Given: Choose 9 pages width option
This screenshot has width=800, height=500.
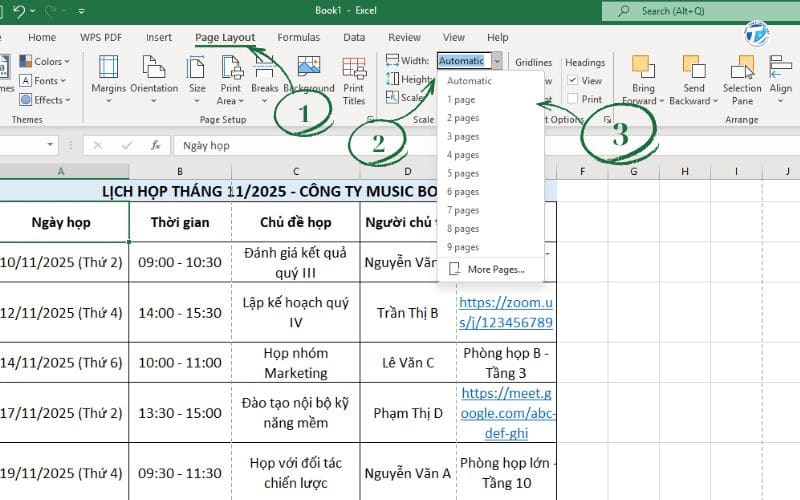Looking at the screenshot, I should pyautogui.click(x=490, y=247).
